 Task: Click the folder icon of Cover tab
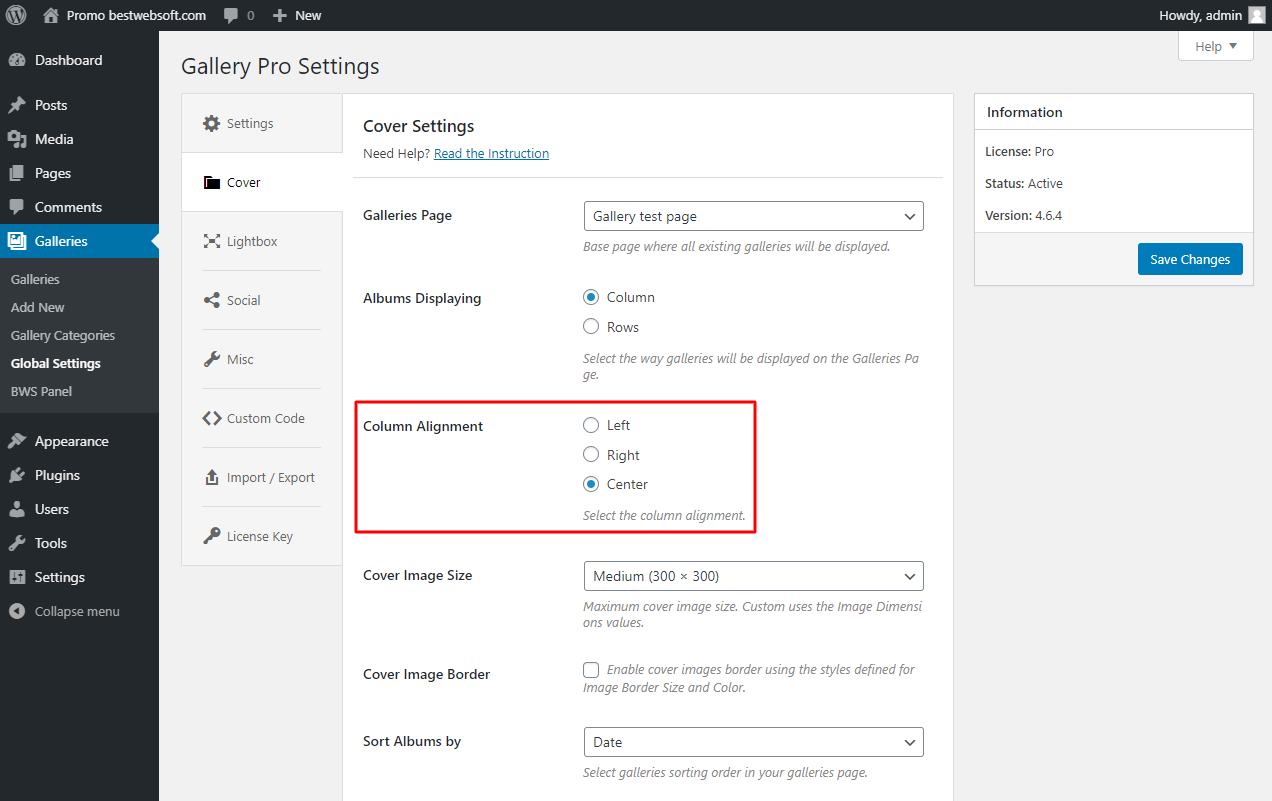(211, 183)
